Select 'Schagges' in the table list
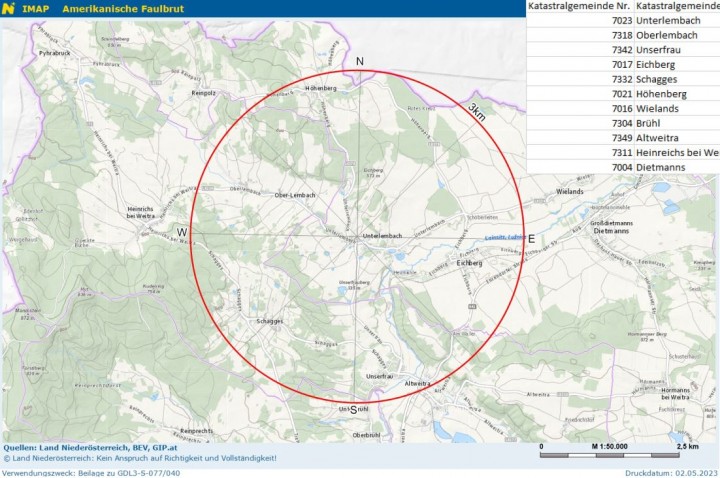 (x=657, y=79)
